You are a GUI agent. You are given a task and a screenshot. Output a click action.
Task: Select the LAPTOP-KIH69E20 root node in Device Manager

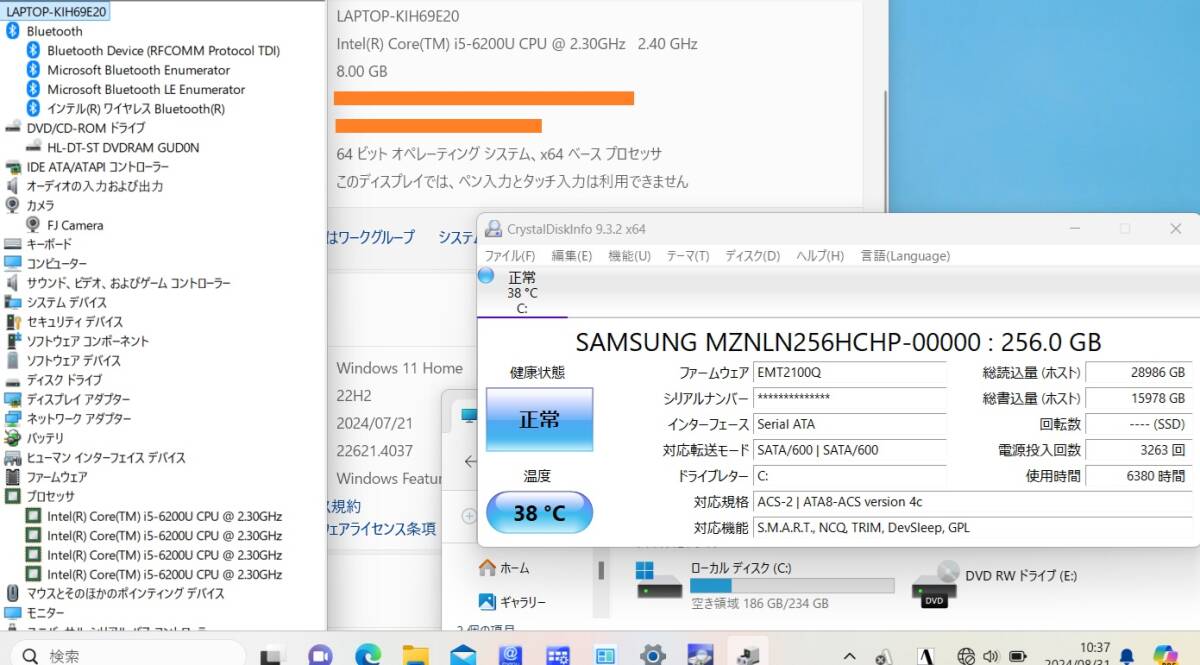[56, 12]
